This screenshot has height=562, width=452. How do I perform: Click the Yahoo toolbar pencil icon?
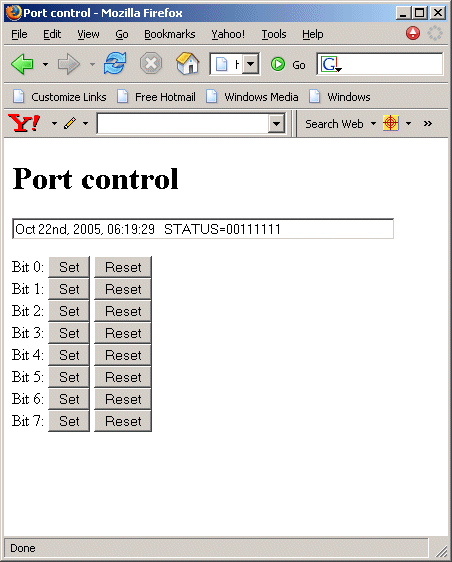(70, 123)
